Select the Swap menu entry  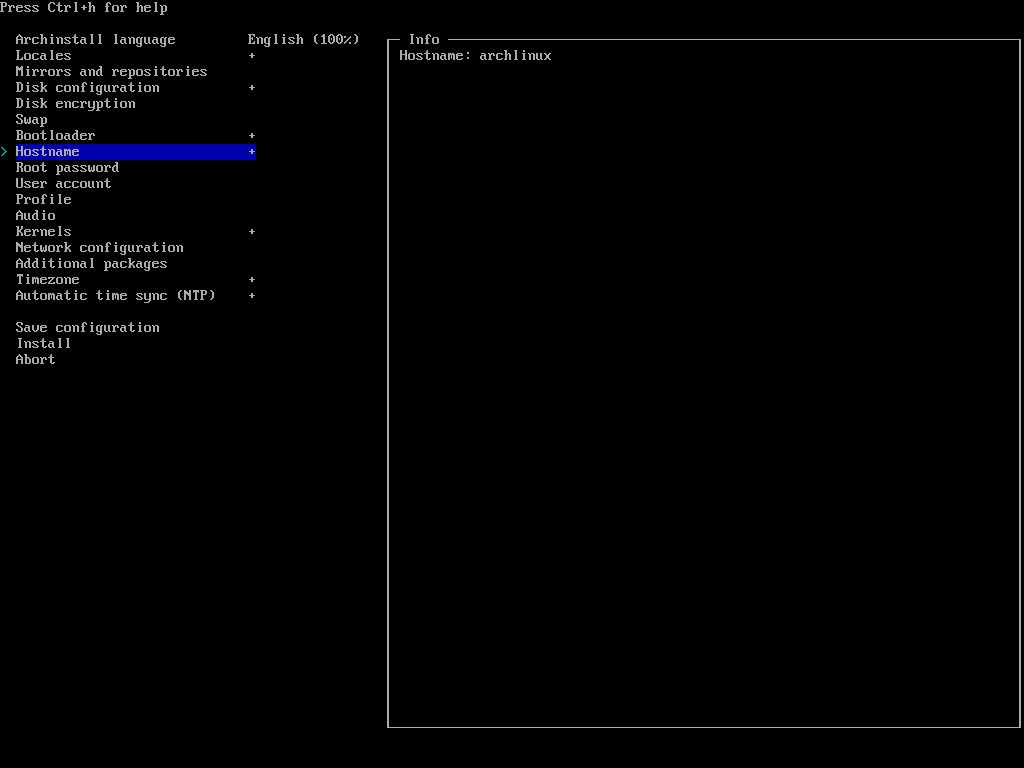click(31, 120)
